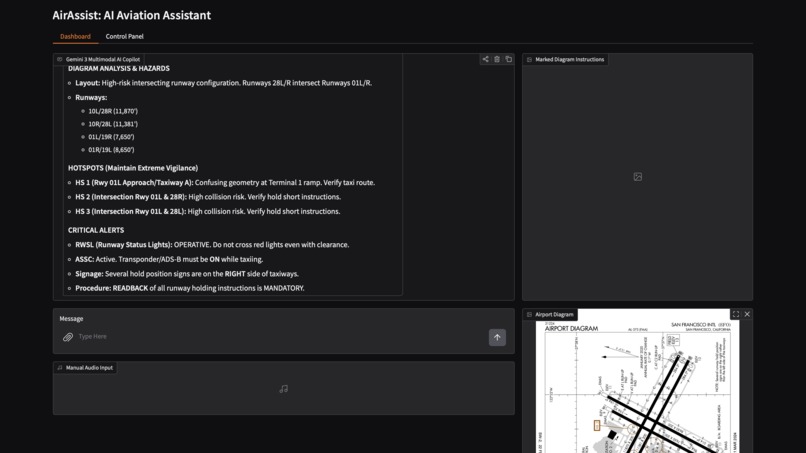The image size is (806, 453).
Task: Select the DIAGRAM ANALYSIS & HAZARDS heading
Action: pyautogui.click(x=119, y=68)
